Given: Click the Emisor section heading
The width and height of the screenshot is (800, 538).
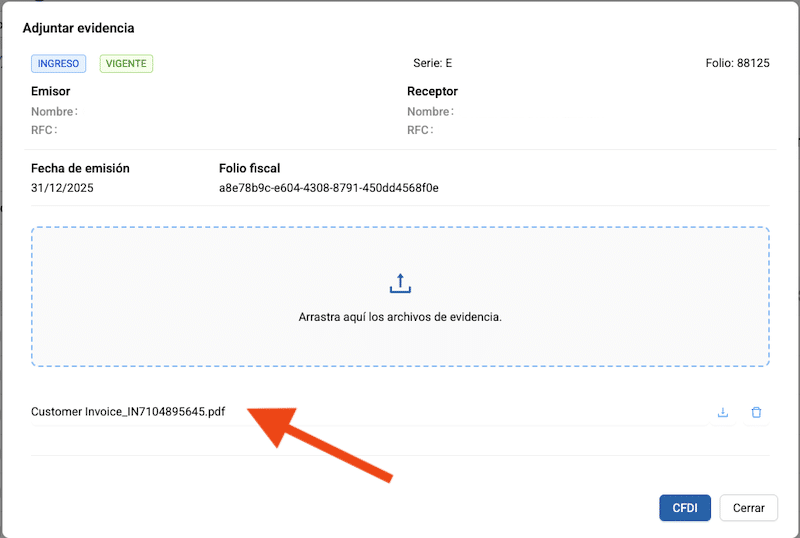Looking at the screenshot, I should tap(50, 92).
